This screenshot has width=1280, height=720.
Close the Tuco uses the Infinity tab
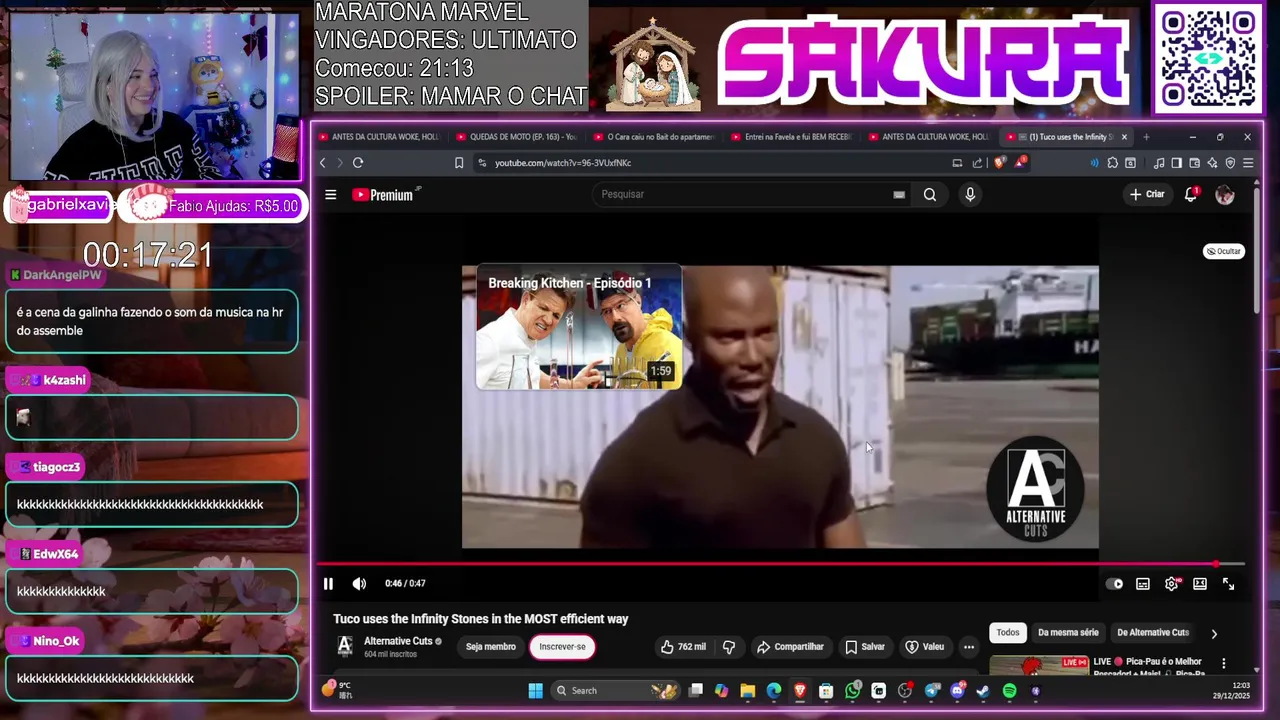(x=1124, y=137)
